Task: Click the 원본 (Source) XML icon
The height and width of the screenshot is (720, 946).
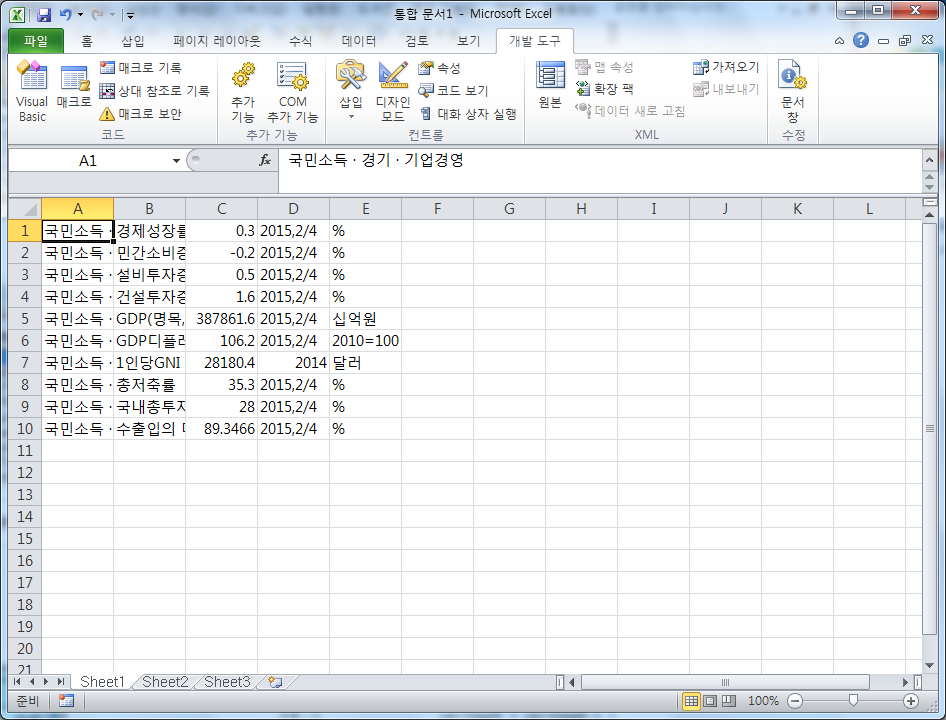Action: 548,90
